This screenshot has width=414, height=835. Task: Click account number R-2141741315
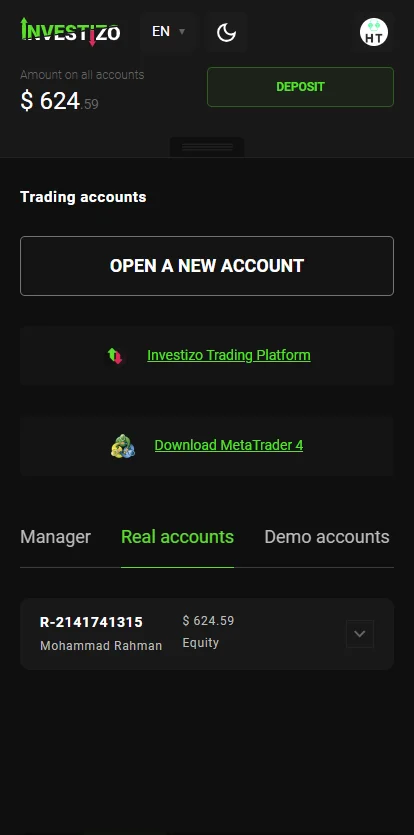(92, 622)
